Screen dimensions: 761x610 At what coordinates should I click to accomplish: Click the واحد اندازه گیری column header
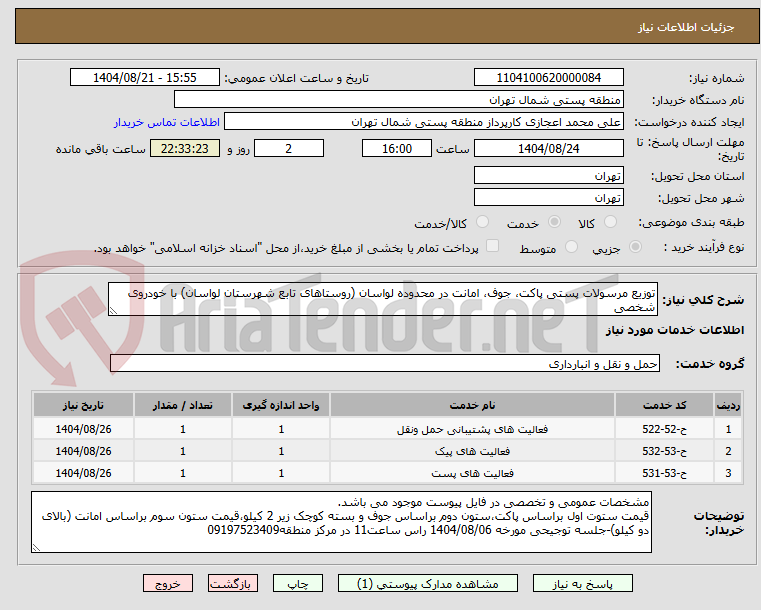click(x=281, y=405)
